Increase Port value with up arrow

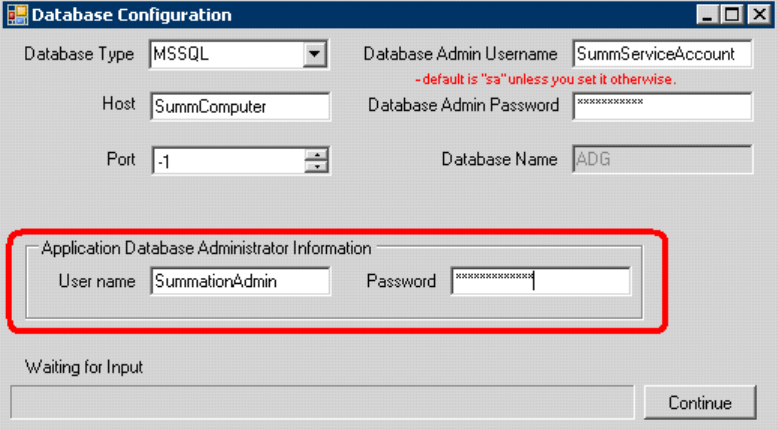318,153
